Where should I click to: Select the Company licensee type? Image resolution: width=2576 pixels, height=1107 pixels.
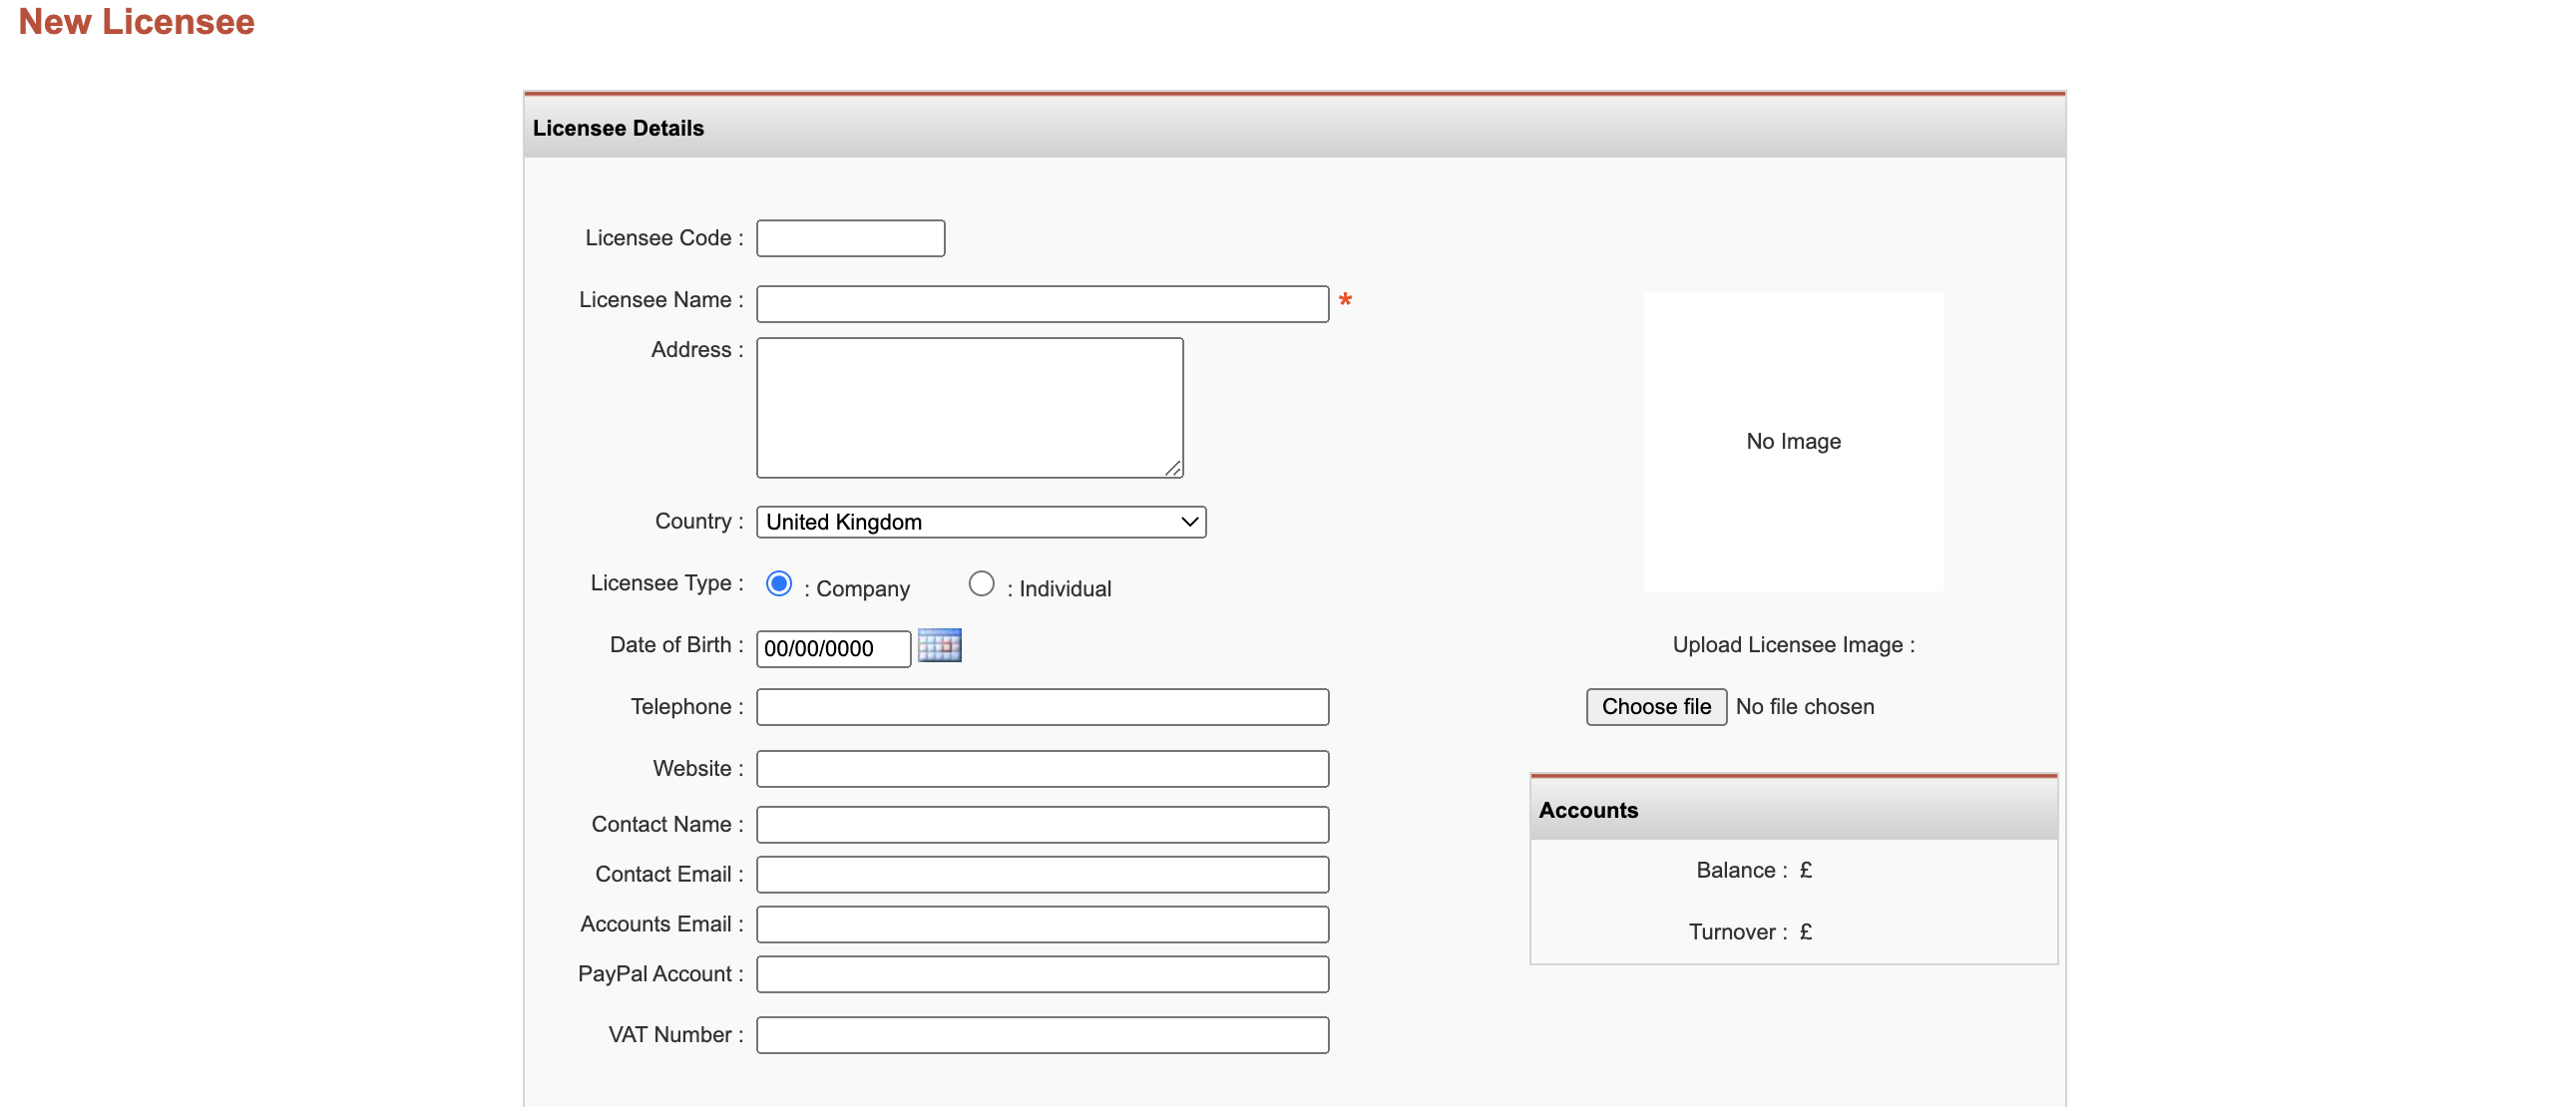(779, 584)
